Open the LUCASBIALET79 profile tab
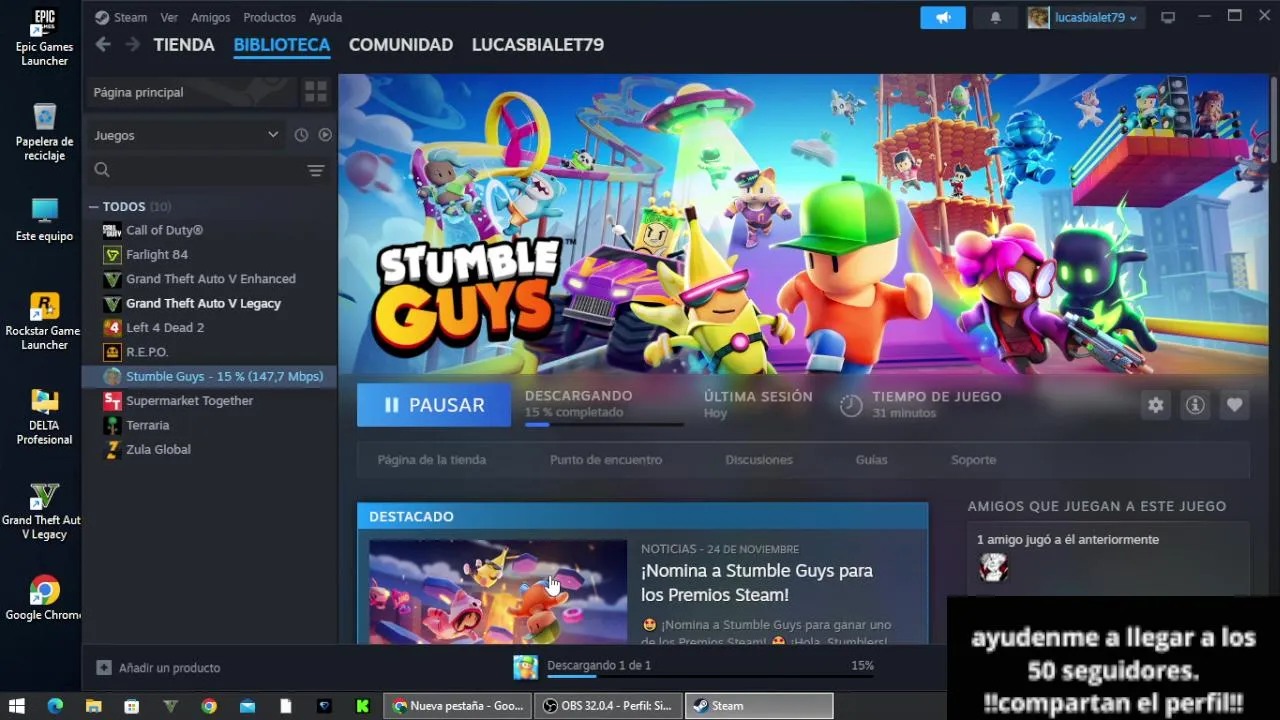The image size is (1280, 720). click(538, 45)
